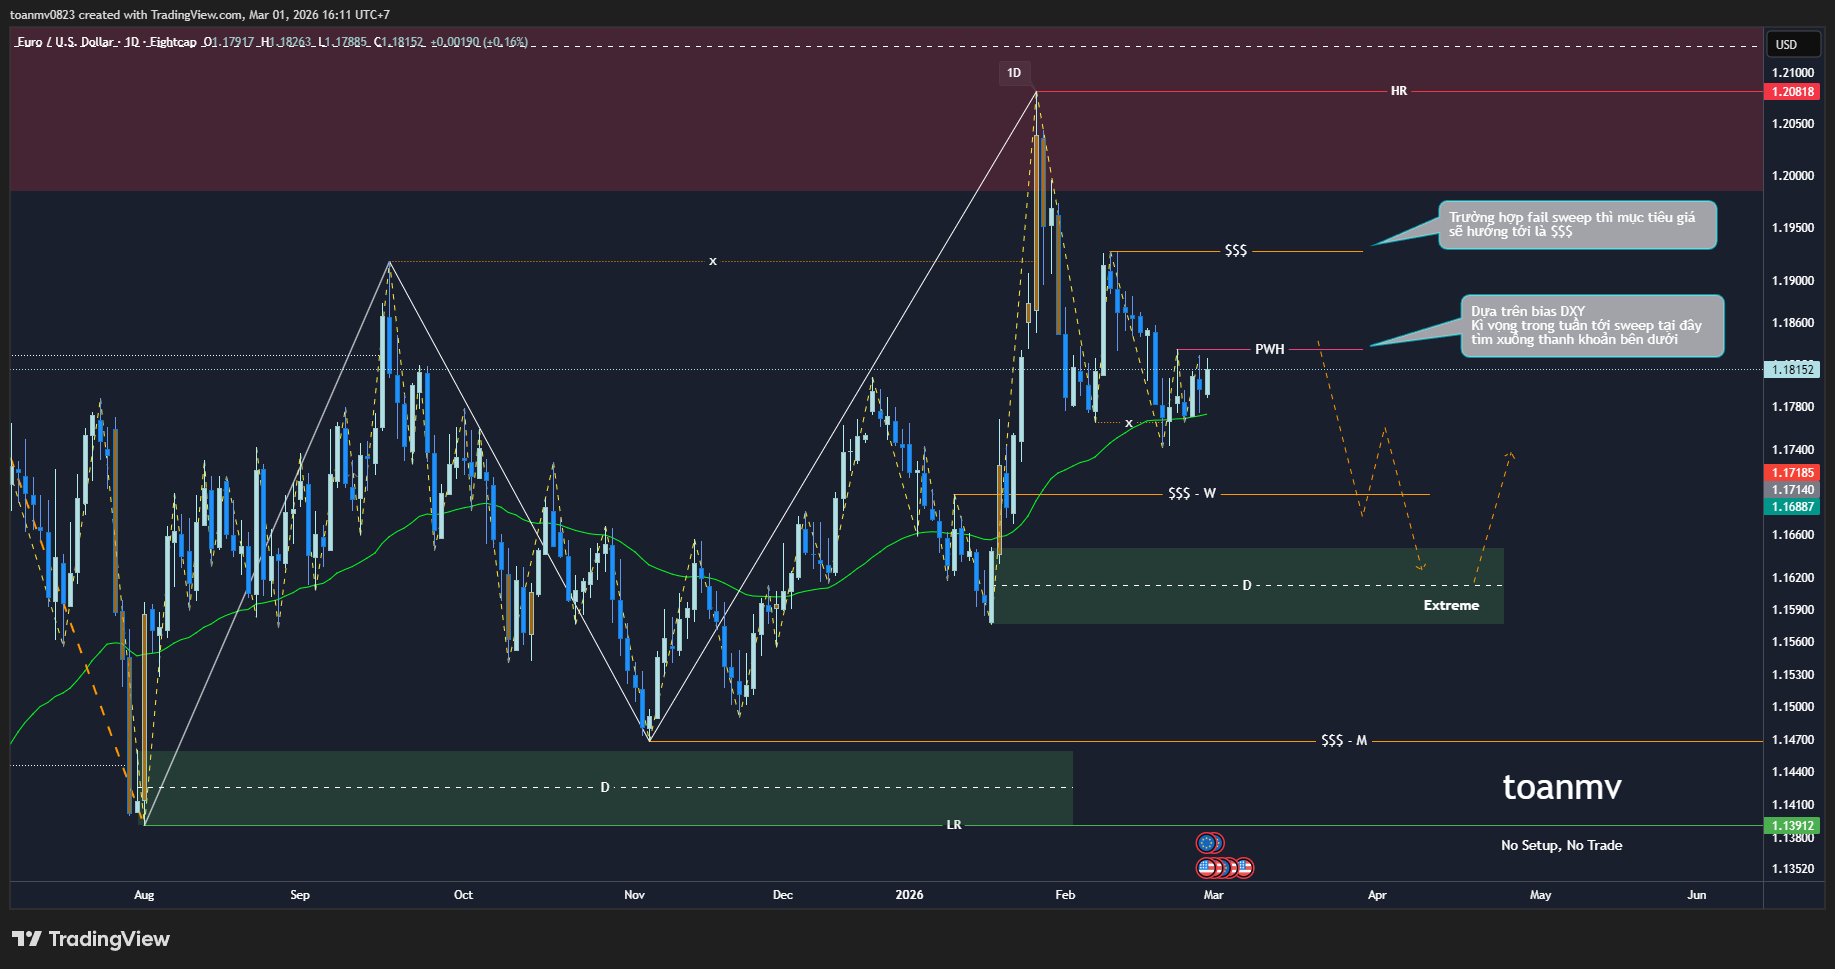Click the green 1.16887 price label
This screenshot has height=969, width=1835.
tap(1793, 507)
